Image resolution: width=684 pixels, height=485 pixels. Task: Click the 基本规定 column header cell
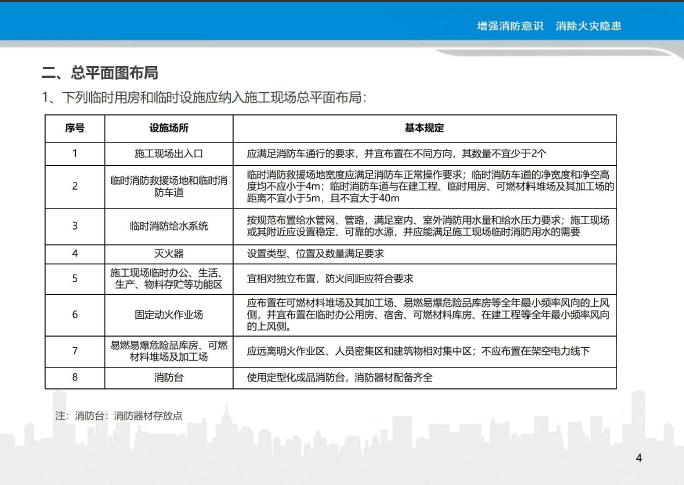click(x=424, y=128)
